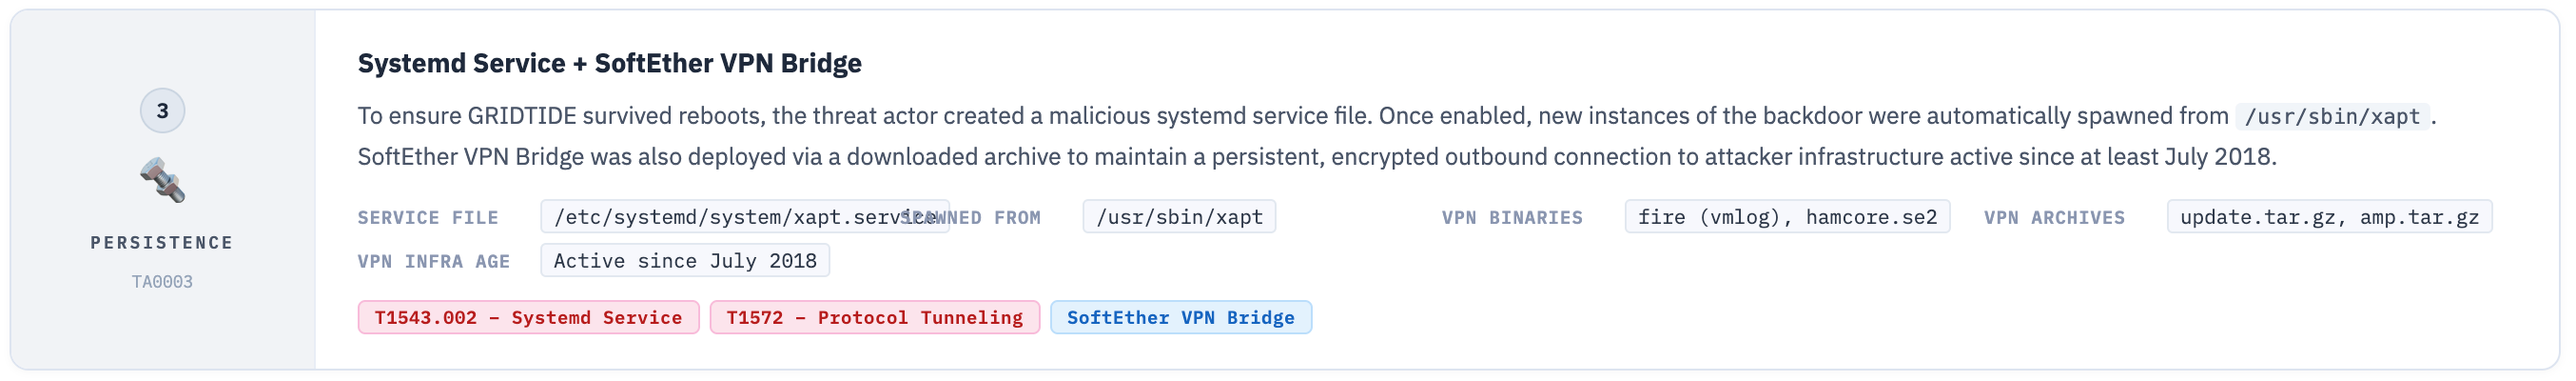Click the VPN BINARIES field label
The height and width of the screenshot is (381, 2576).
[1512, 218]
